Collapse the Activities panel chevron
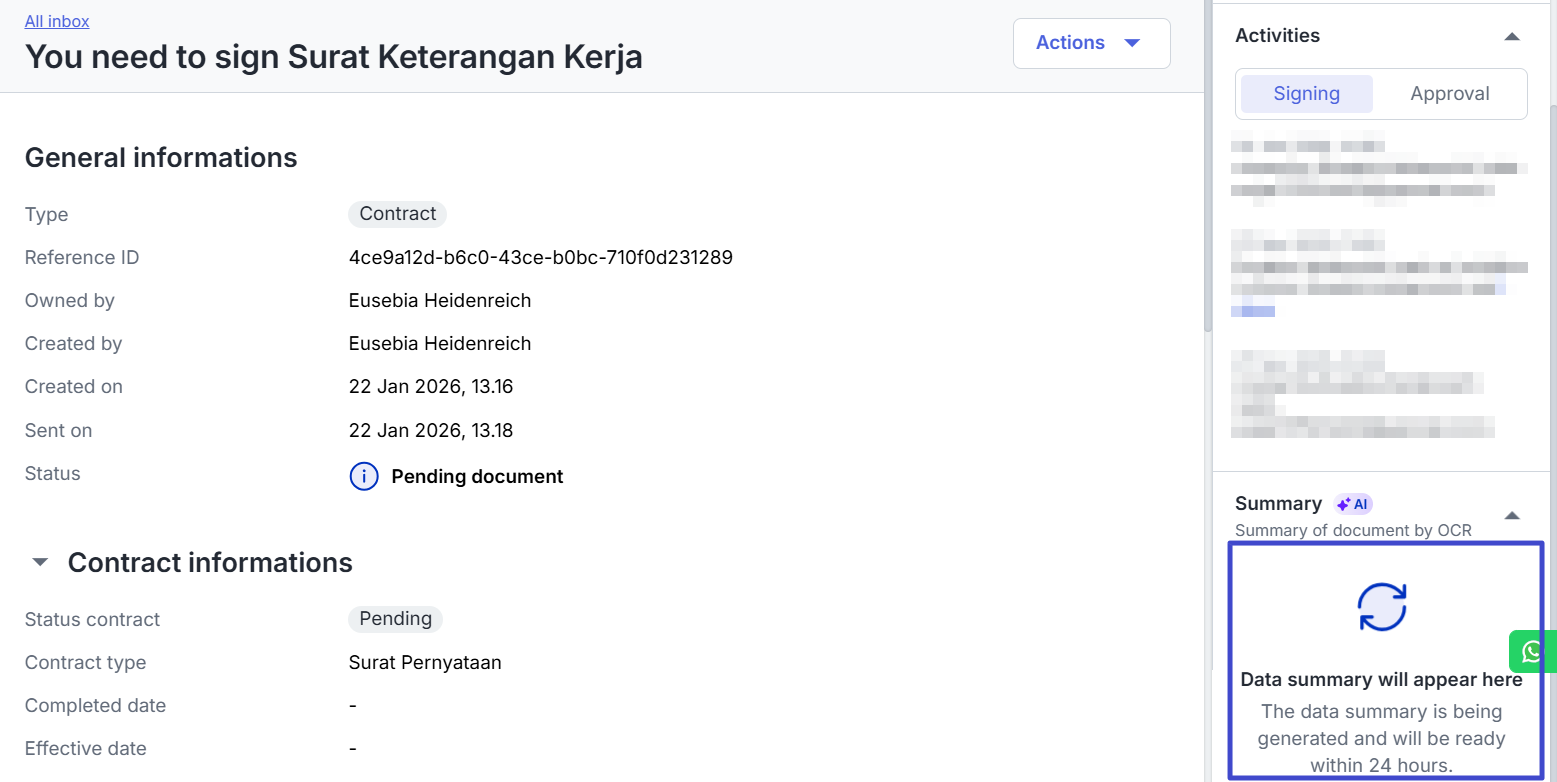The width and height of the screenshot is (1557, 782). [x=1511, y=36]
